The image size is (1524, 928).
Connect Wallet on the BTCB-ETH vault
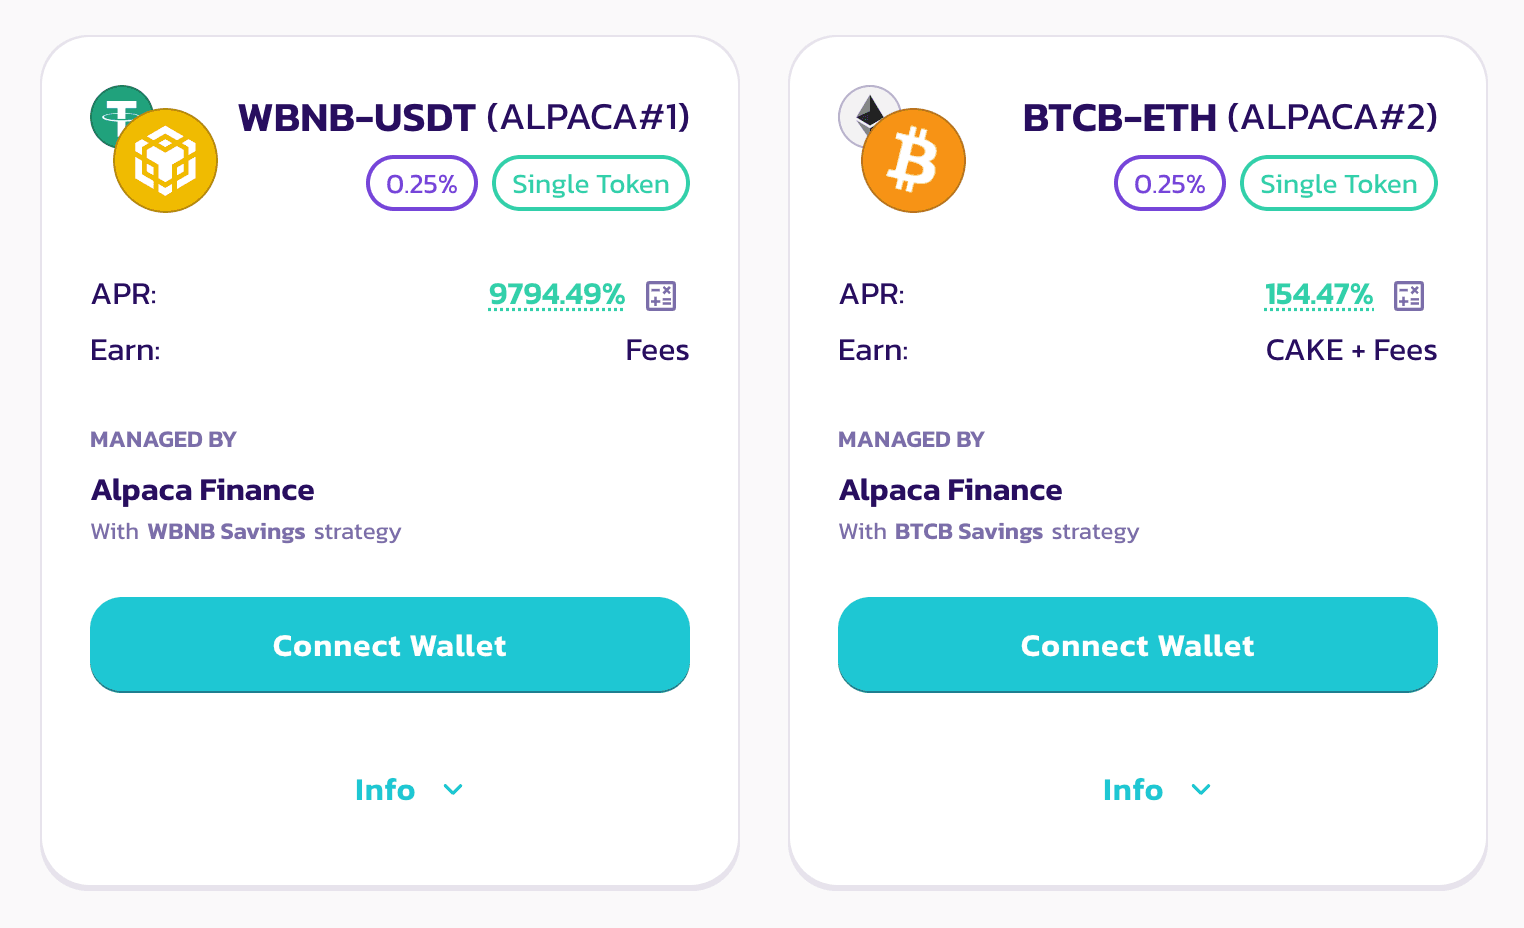click(x=1138, y=645)
